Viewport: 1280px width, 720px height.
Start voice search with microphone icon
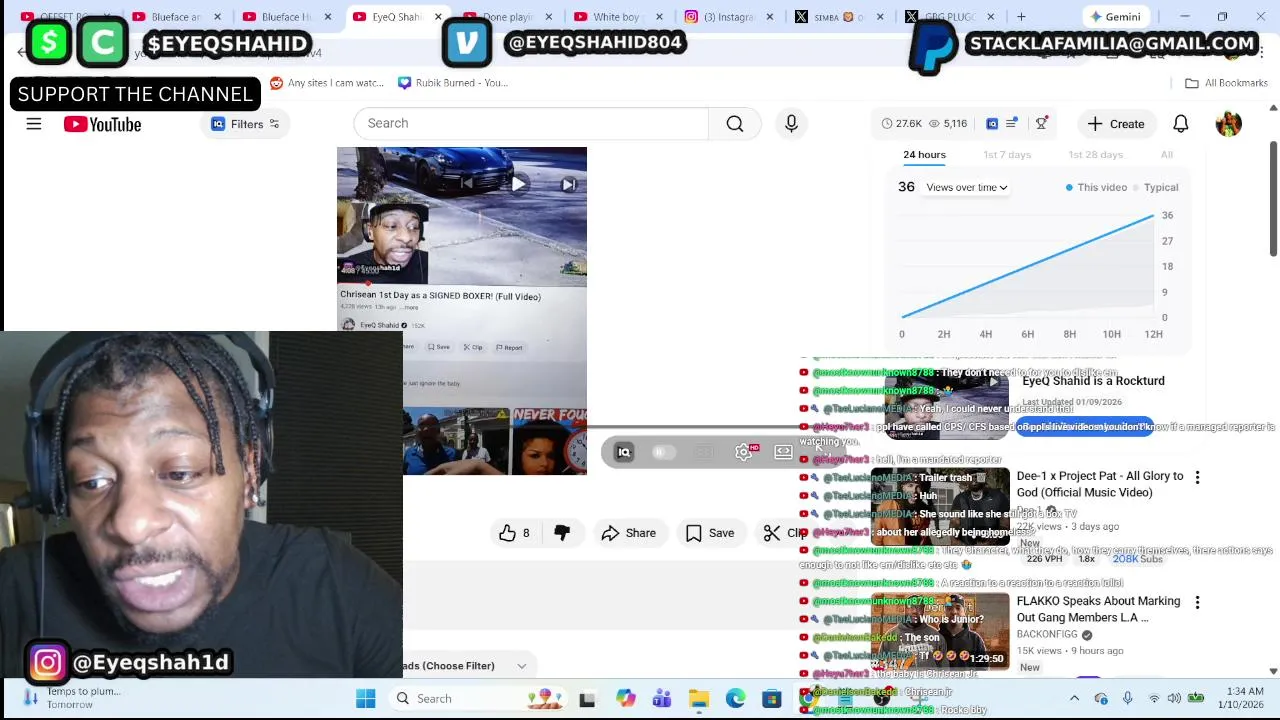pyautogui.click(x=791, y=123)
